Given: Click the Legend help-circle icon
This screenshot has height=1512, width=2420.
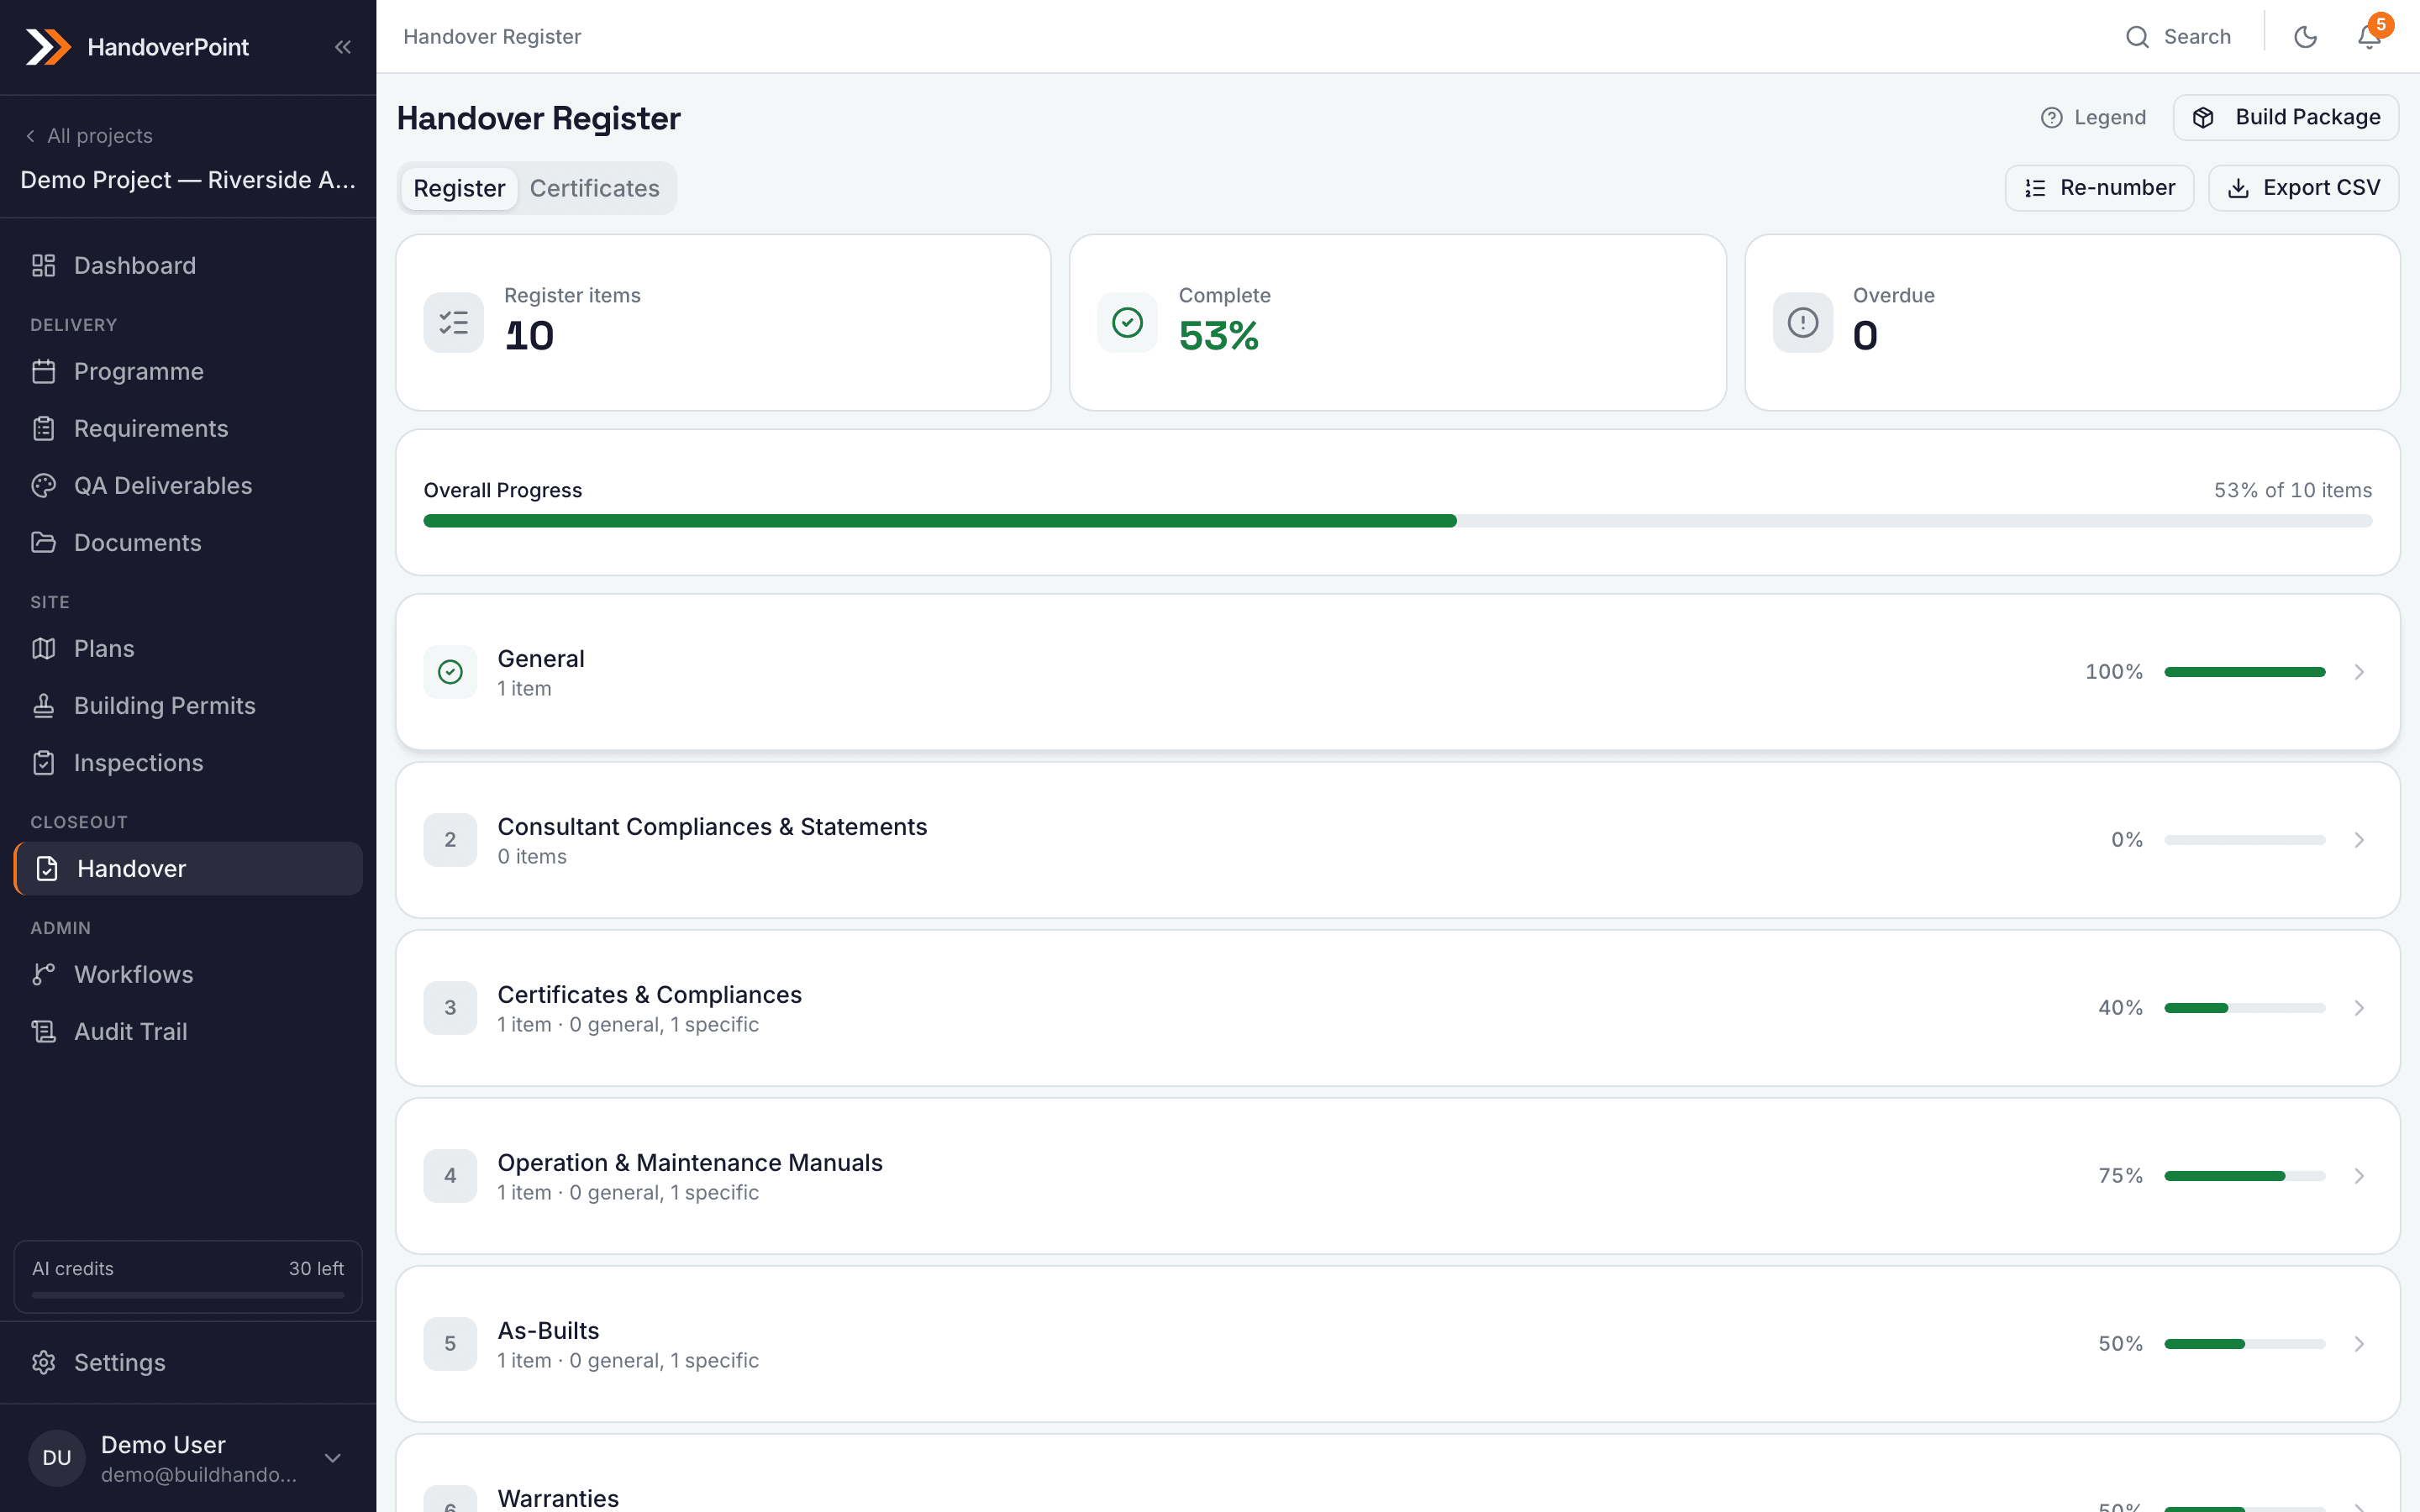Looking at the screenshot, I should coord(2051,118).
